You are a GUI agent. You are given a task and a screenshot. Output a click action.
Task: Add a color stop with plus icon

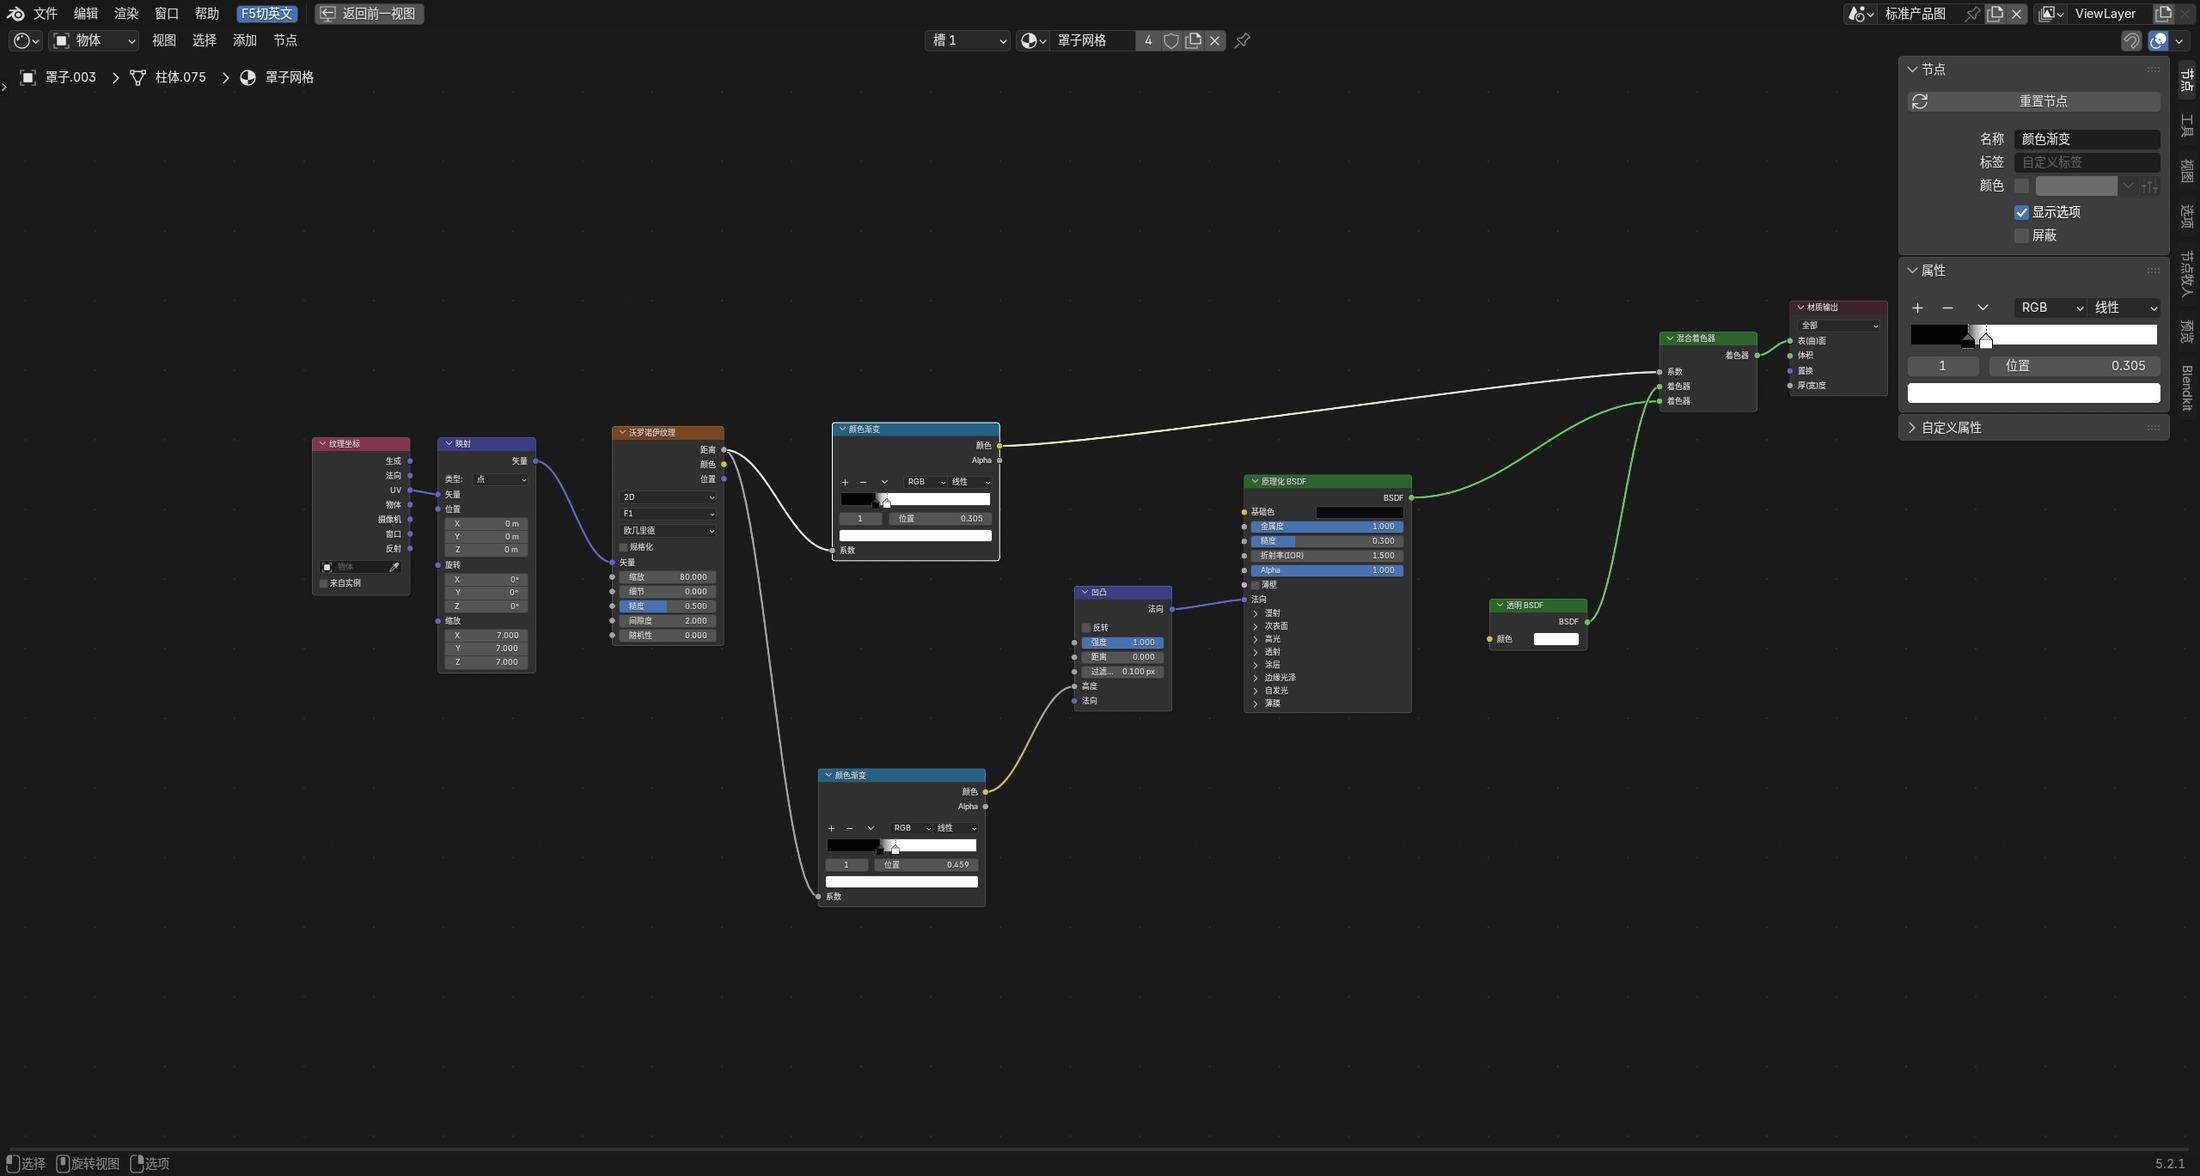pyautogui.click(x=1917, y=308)
